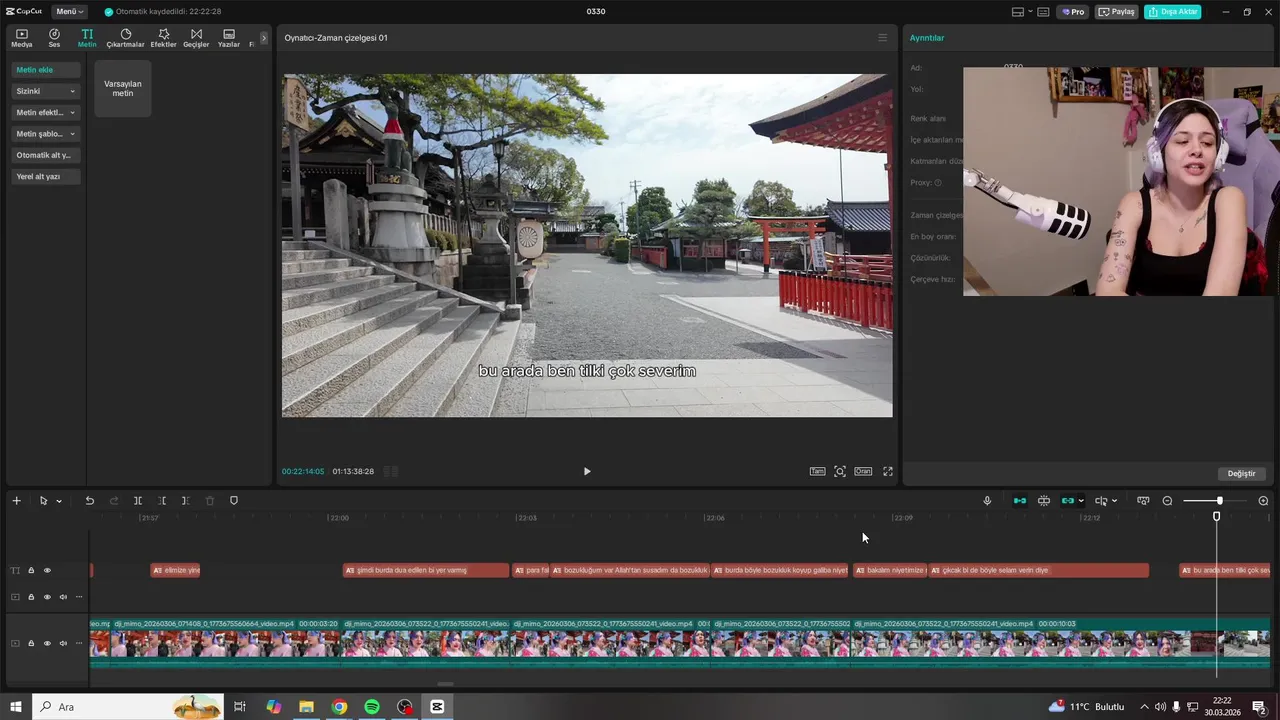Click the timeline playhead marker
The image size is (1280, 720).
[1217, 516]
